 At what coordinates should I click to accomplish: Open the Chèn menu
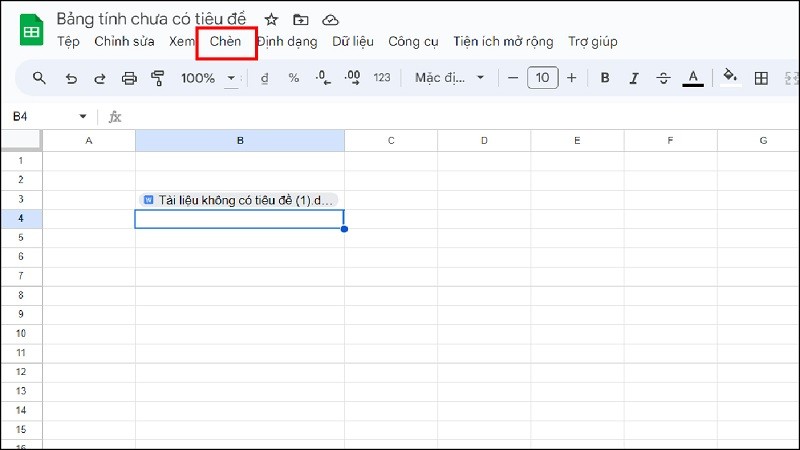coord(226,41)
